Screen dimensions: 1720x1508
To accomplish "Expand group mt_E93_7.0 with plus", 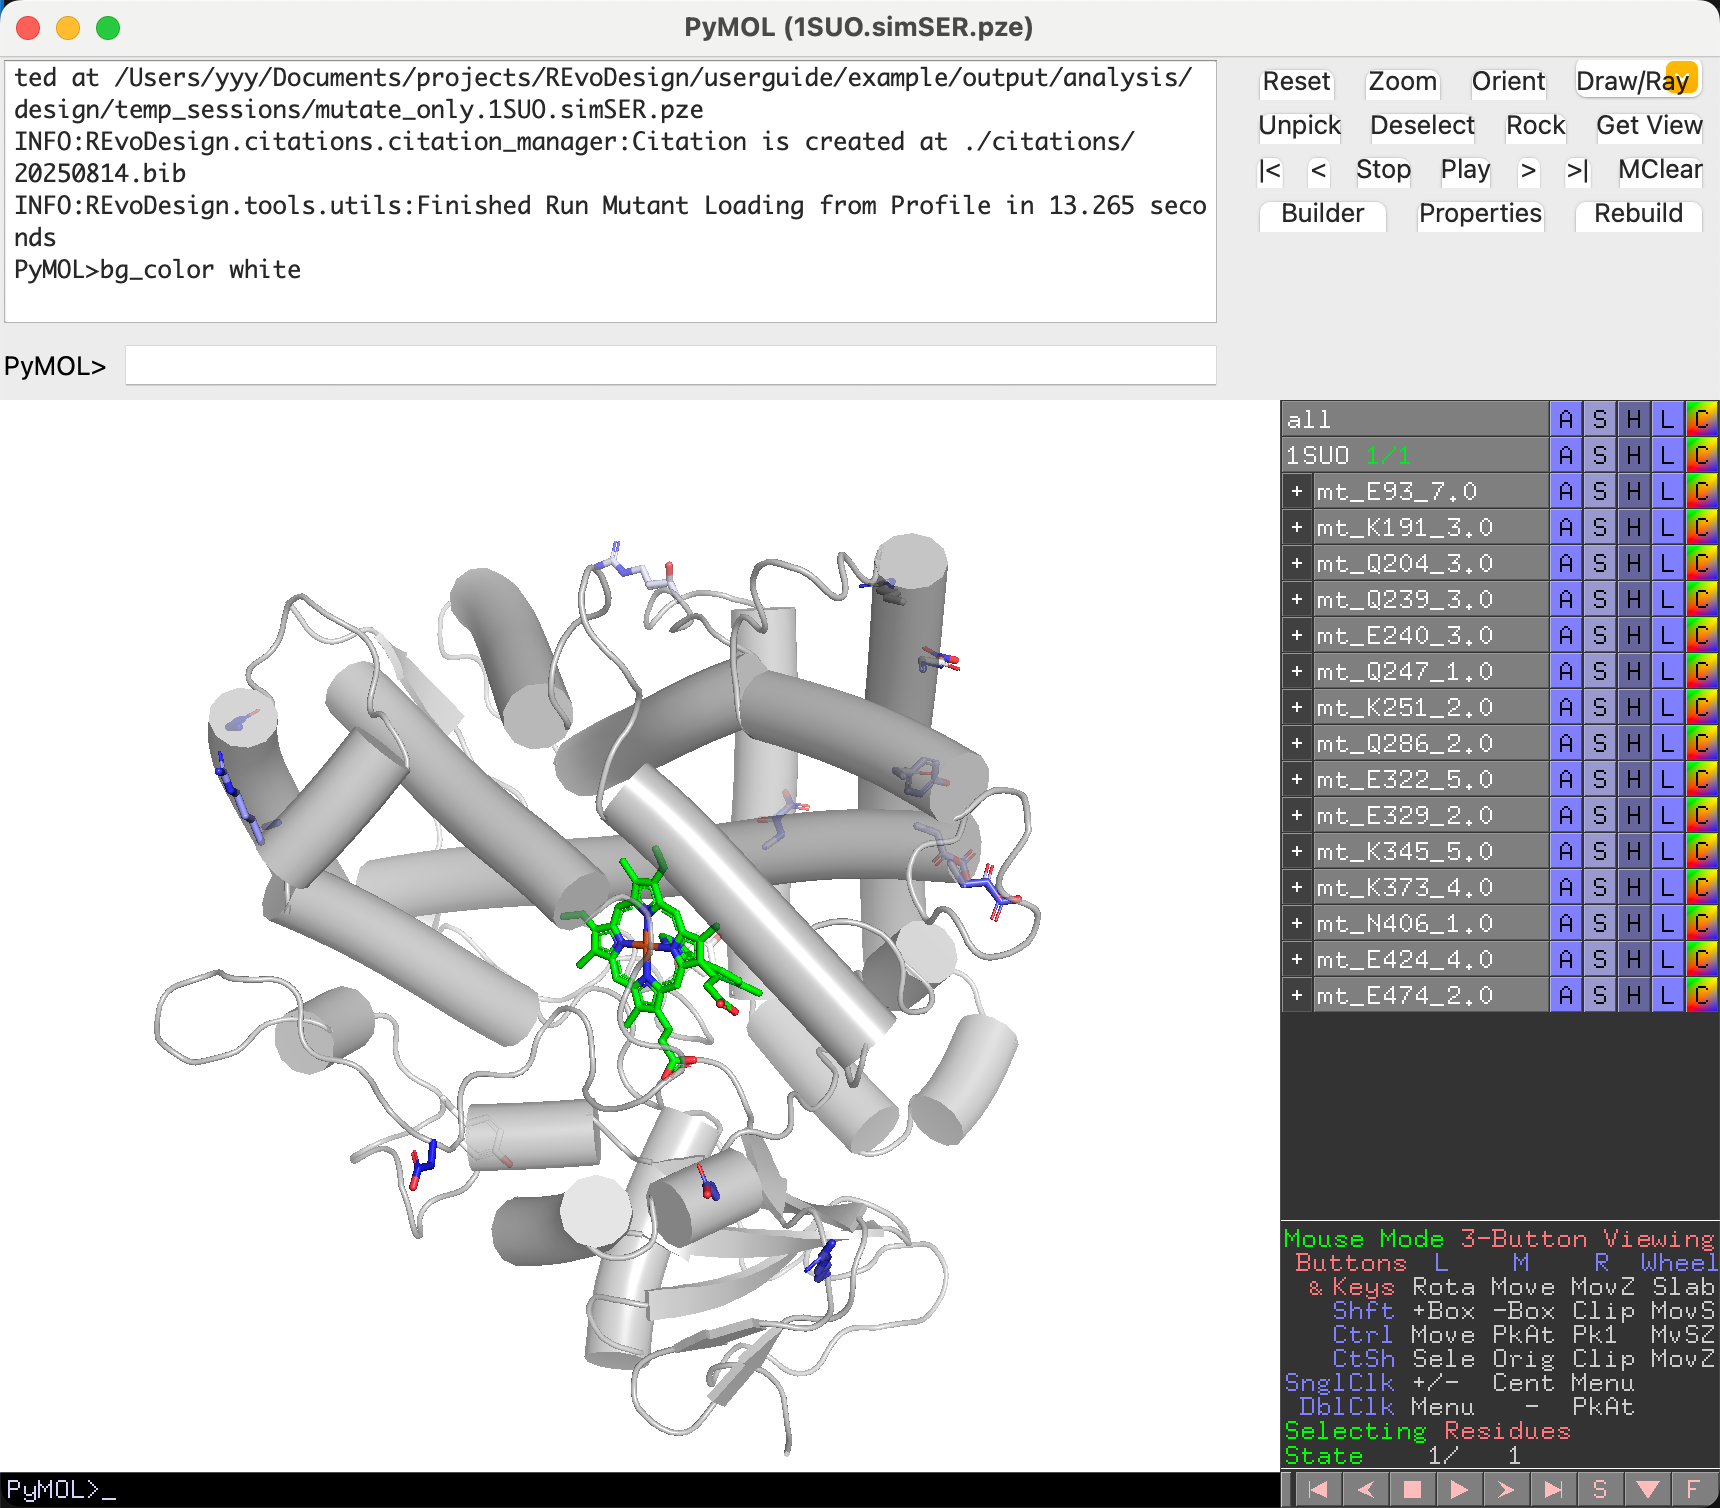I will (1297, 491).
